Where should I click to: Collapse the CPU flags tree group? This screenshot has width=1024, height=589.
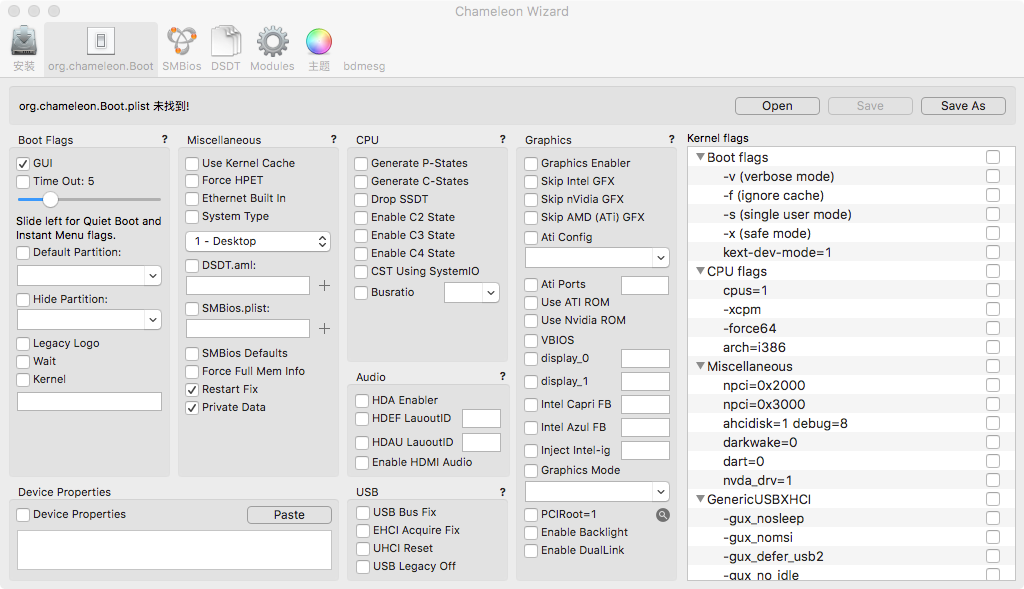pyautogui.click(x=700, y=270)
